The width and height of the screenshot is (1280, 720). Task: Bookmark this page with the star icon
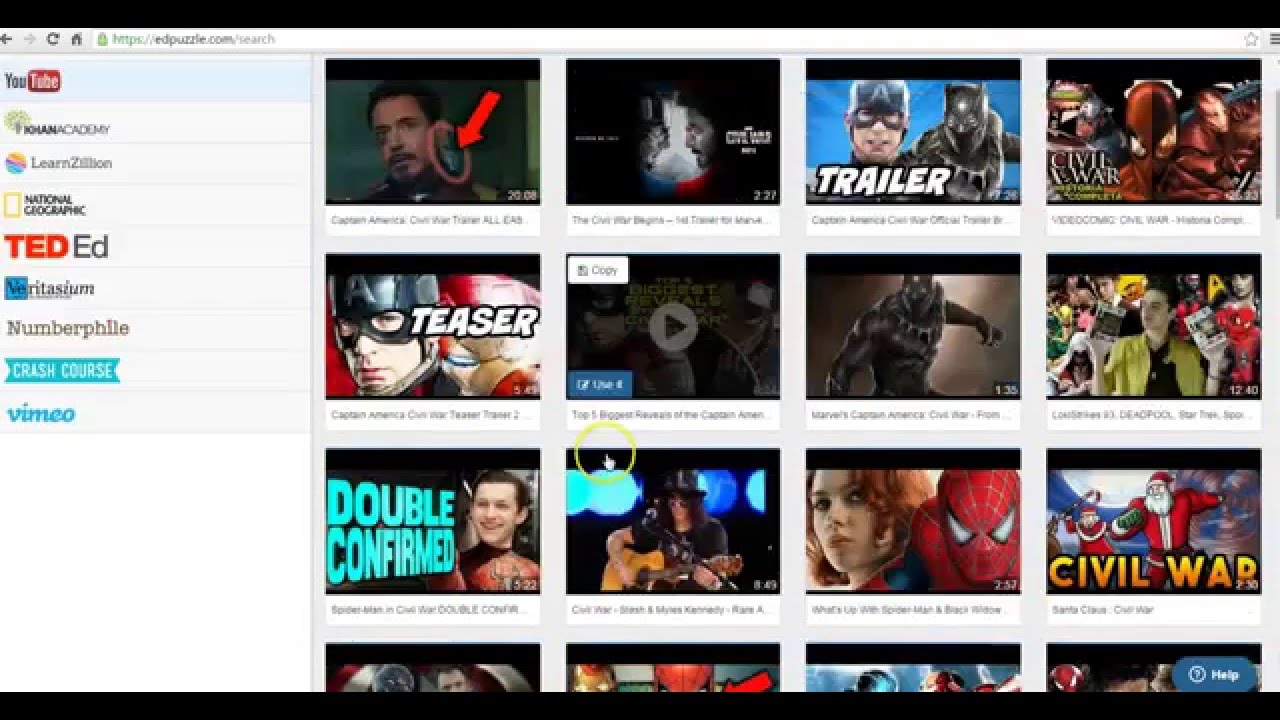(1251, 39)
